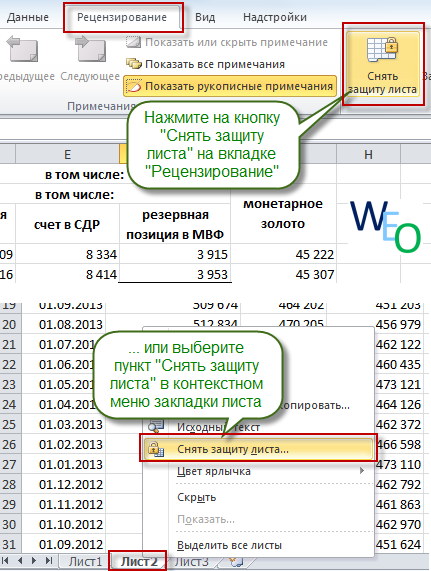Choose Выделить все листы menu item

pos(258,545)
